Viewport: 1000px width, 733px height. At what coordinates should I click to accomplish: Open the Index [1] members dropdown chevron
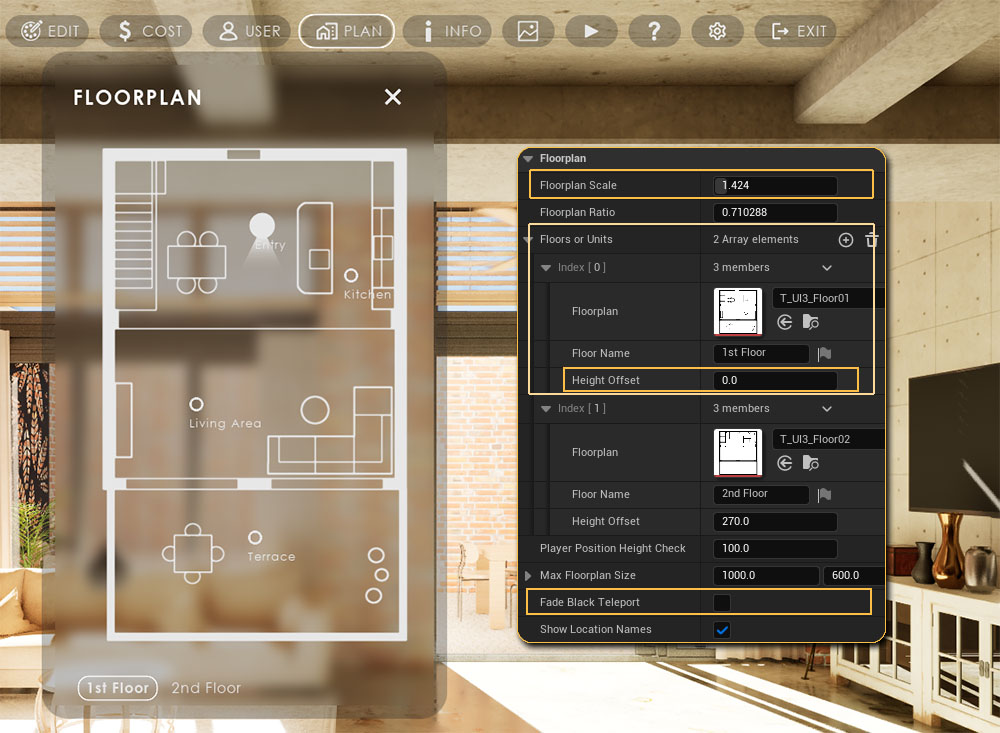(x=827, y=409)
